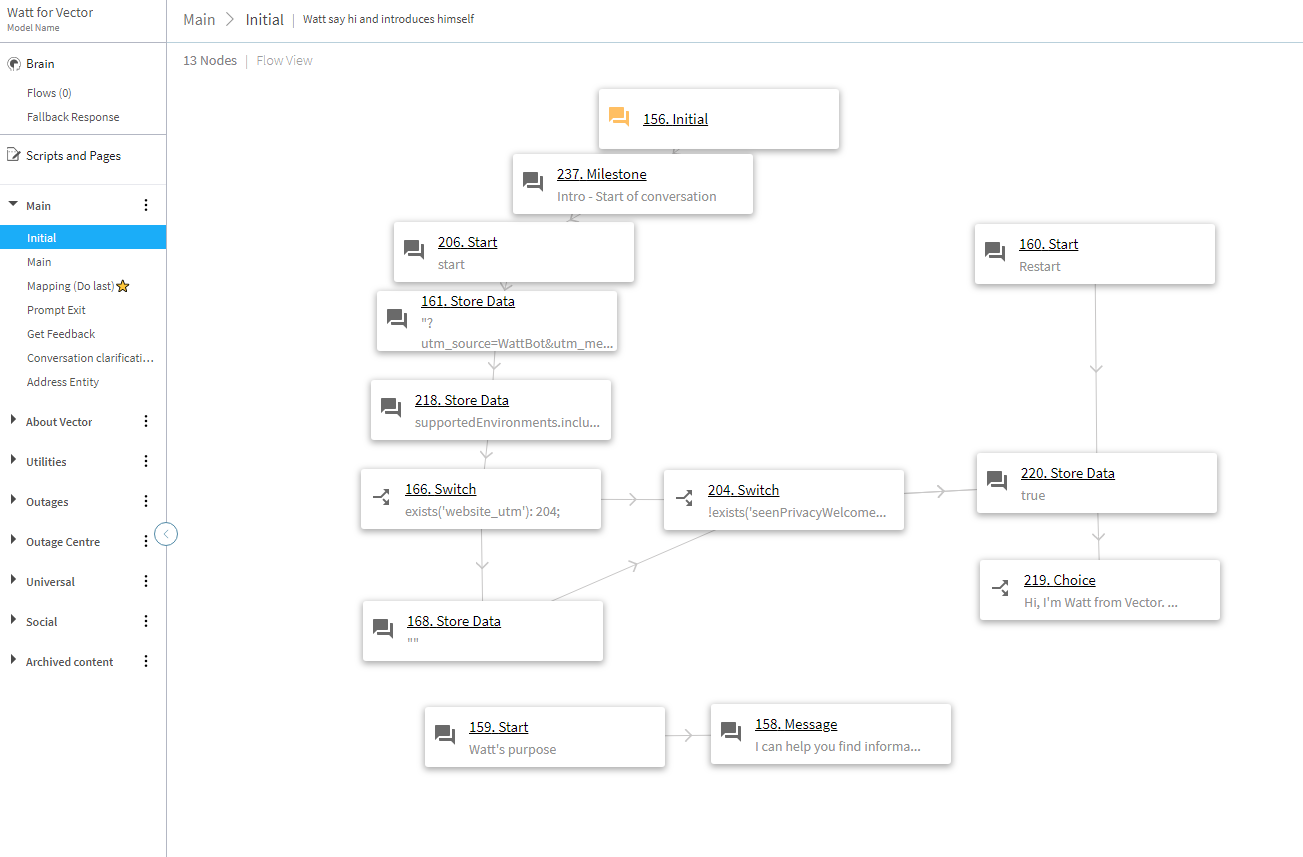Click the chat icon on 160 Start node
The image size is (1303, 857).
pos(995,252)
